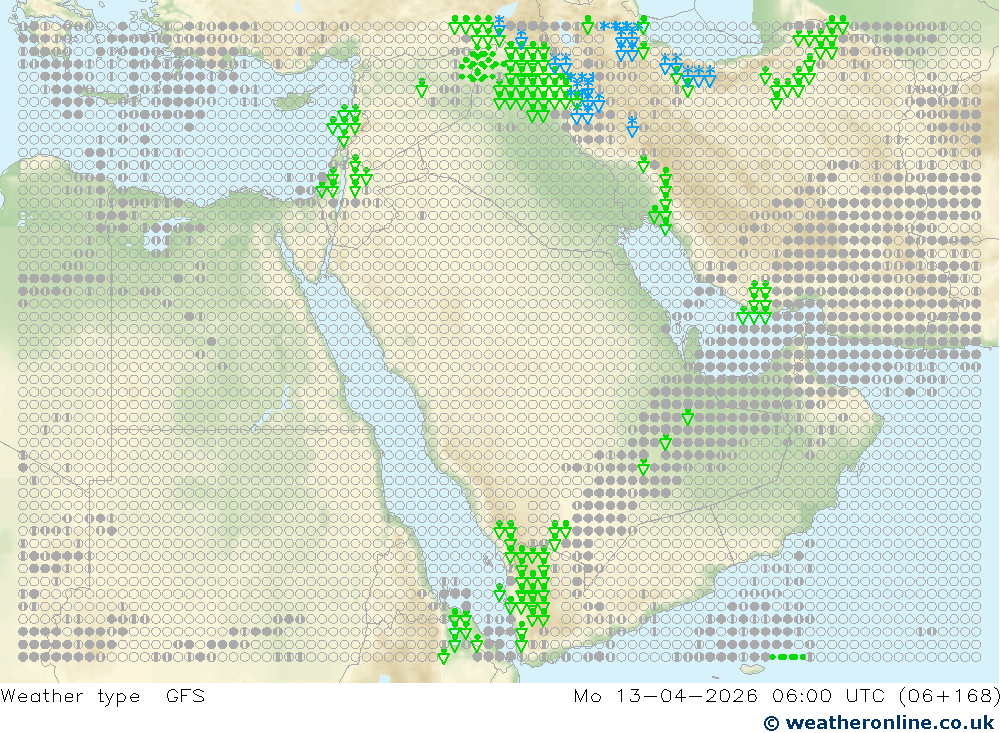Viewport: 1000px width, 733px height.
Task: Select the date 'Mo 13-04-2026' text
Action: pyautogui.click(x=666, y=695)
